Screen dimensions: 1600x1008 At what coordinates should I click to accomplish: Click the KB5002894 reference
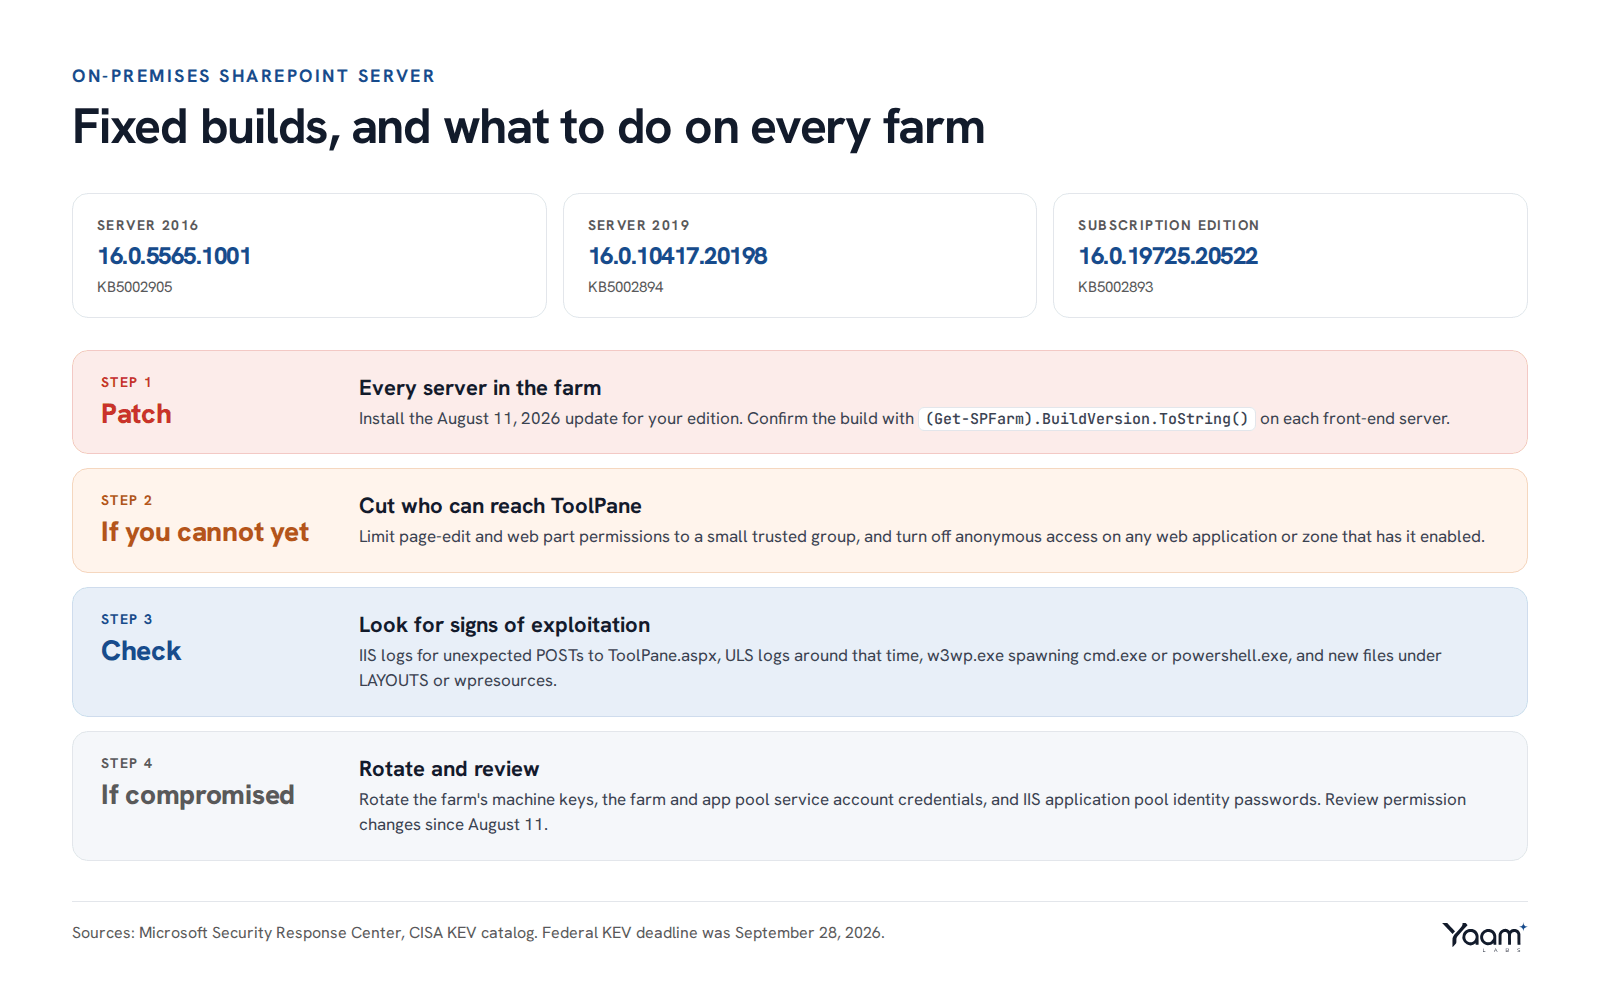click(x=626, y=287)
